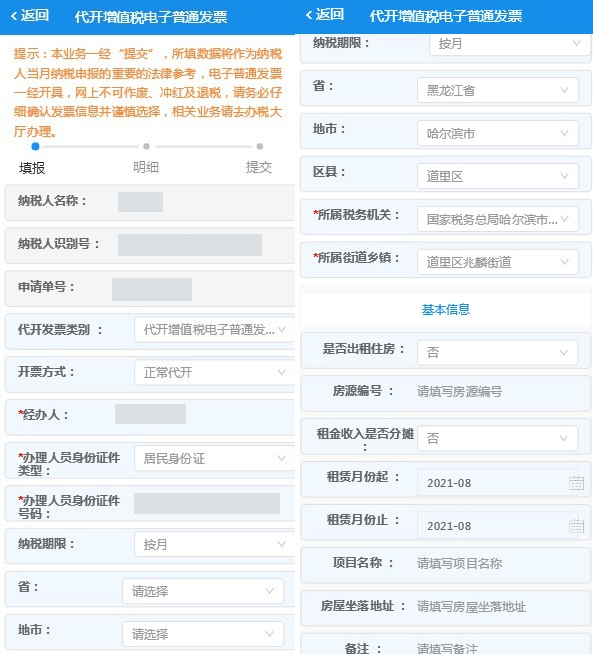Toggle the 是否出租住房 selector
Viewport: 593px width, 658px height.
(x=498, y=352)
